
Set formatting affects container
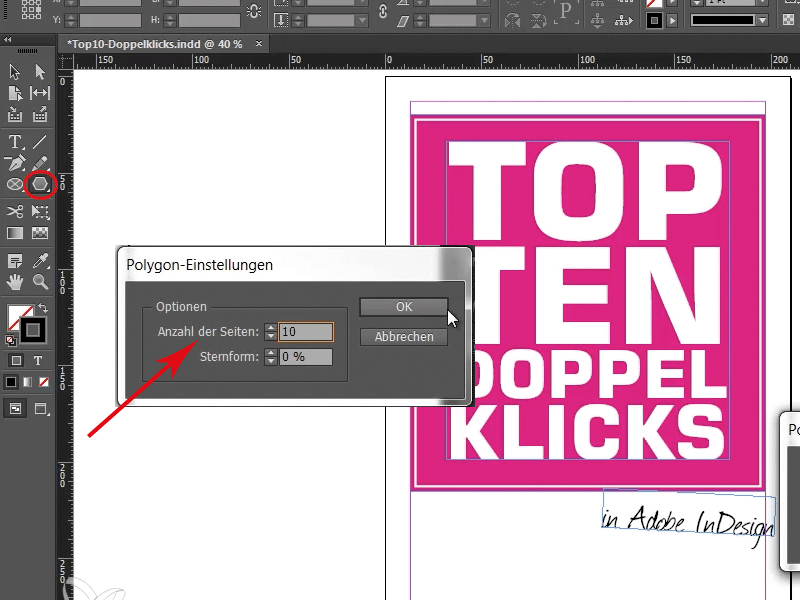pyautogui.click(x=16, y=361)
